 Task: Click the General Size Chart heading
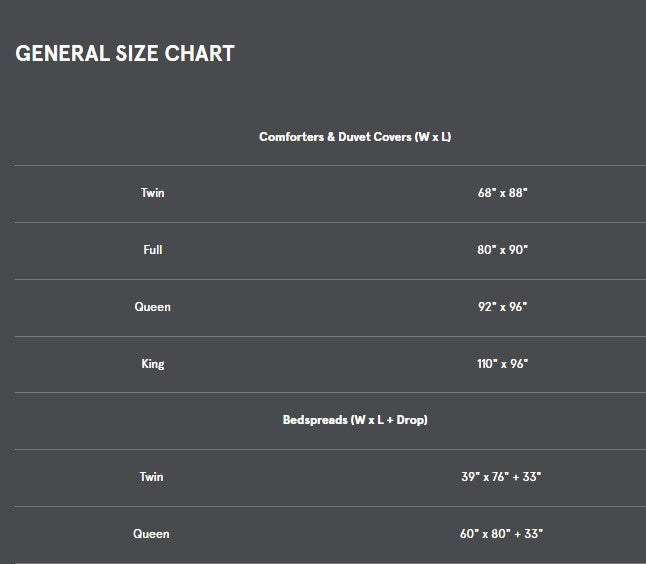tap(125, 54)
